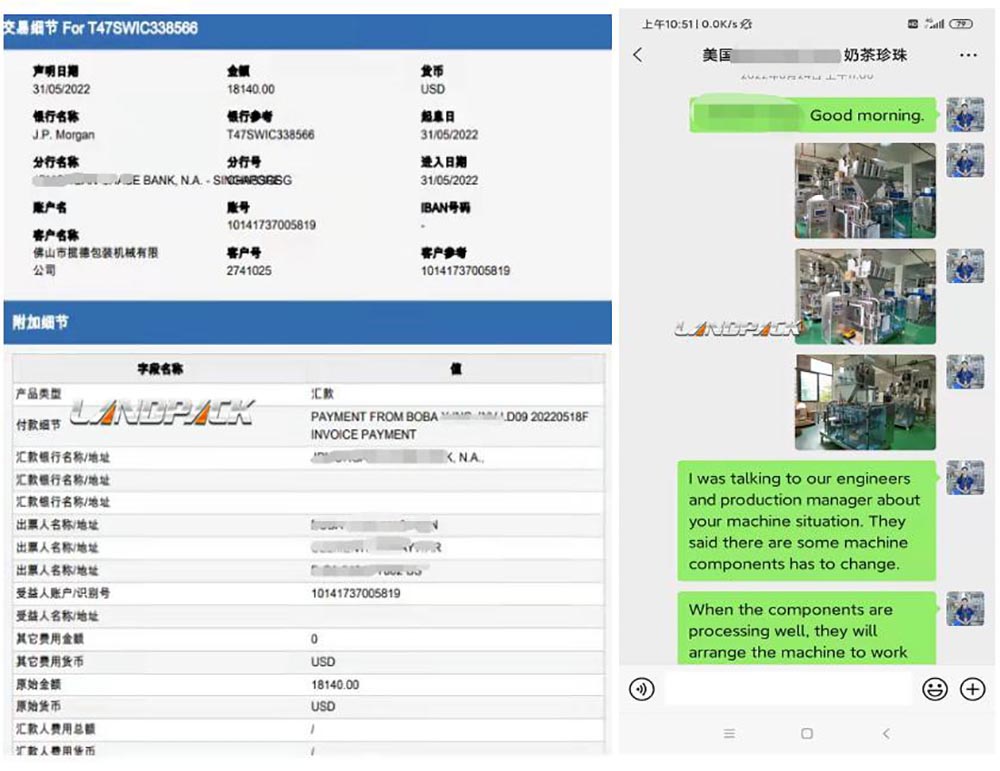The image size is (1000, 771).
Task: Click the chat message input field
Action: point(787,689)
